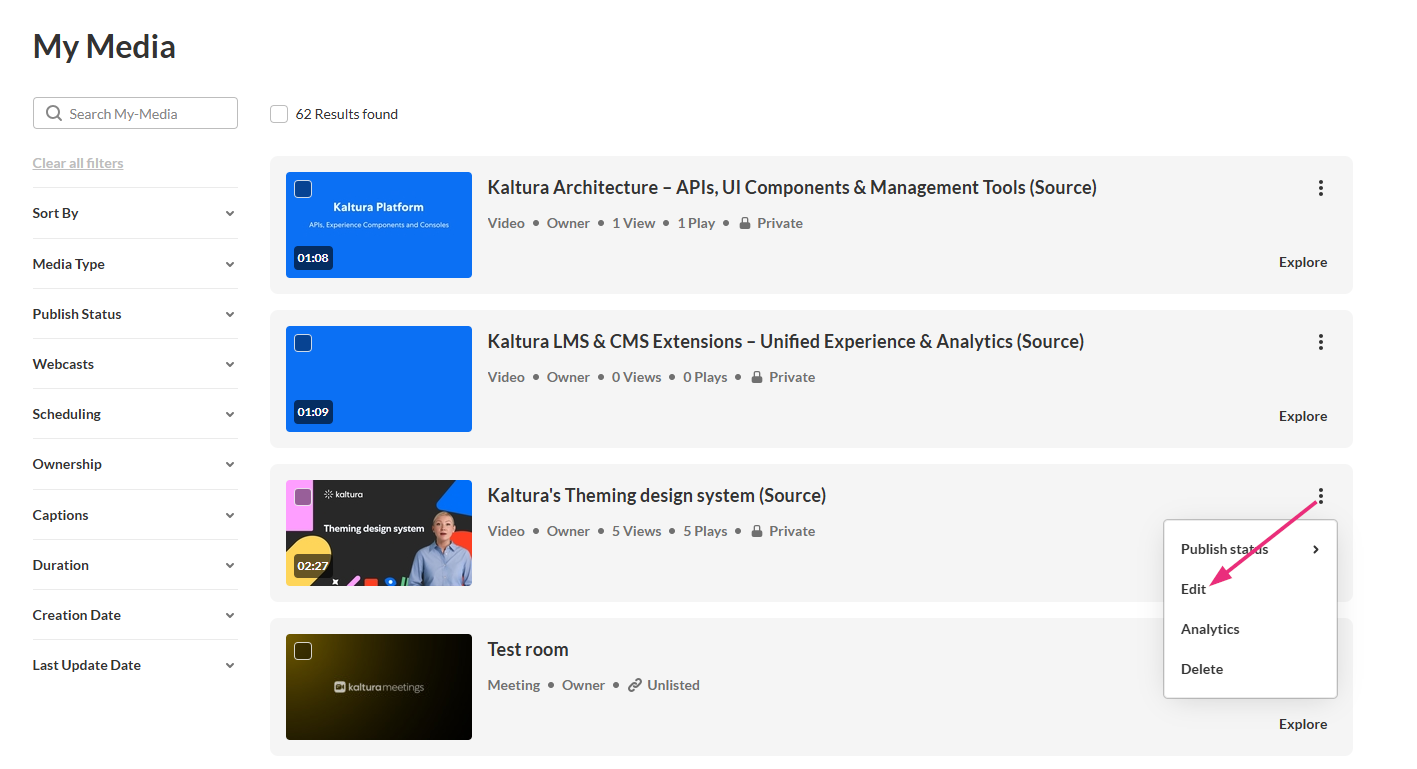1417x769 pixels.
Task: Click Explore on Test room card
Action: tap(1303, 724)
